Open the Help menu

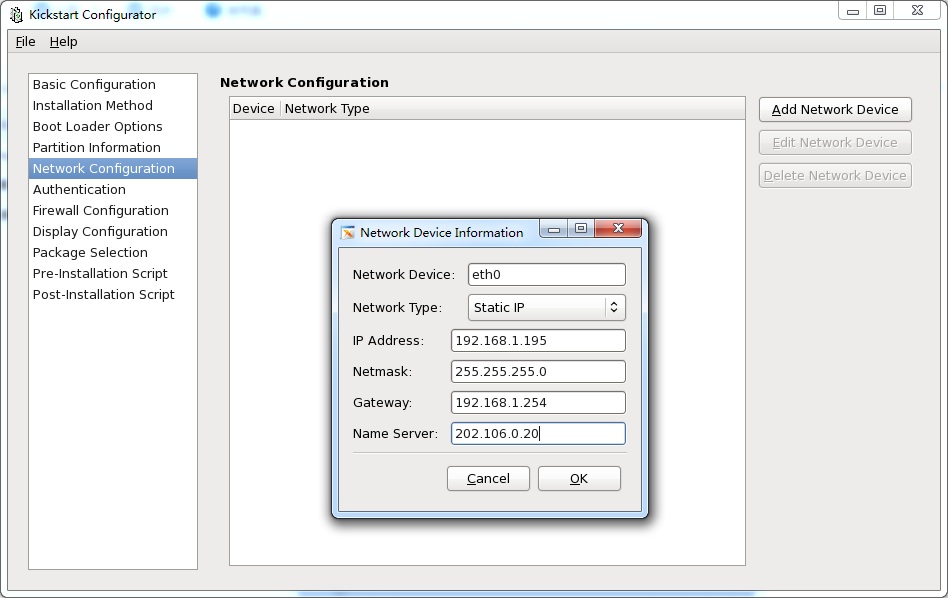click(x=63, y=42)
